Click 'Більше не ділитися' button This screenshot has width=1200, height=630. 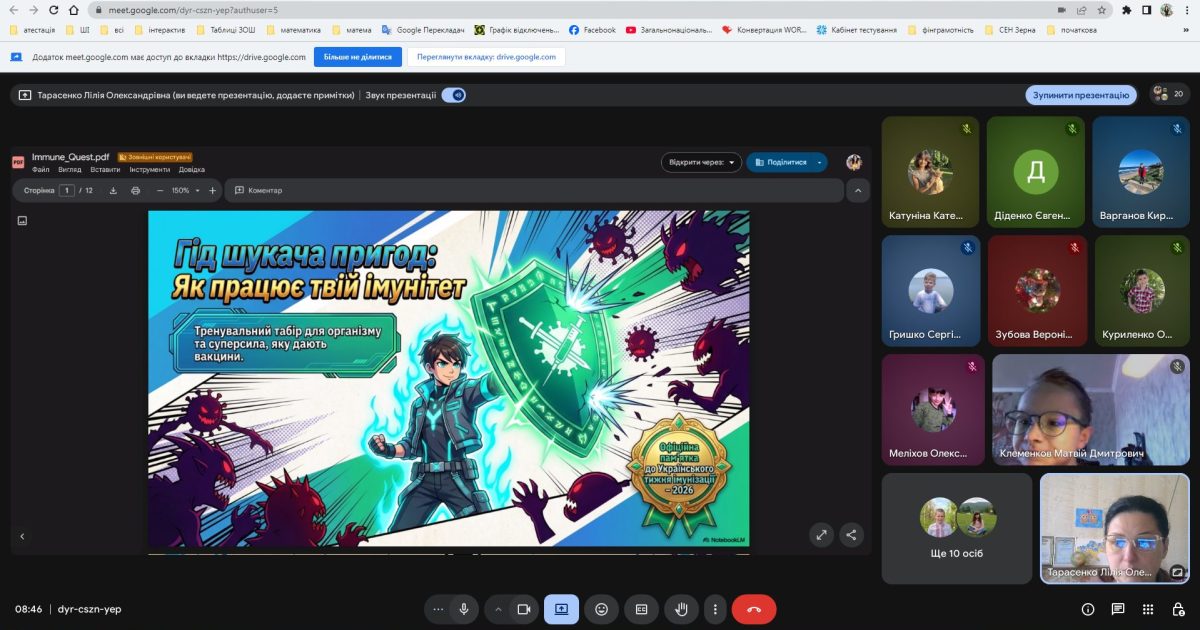(358, 57)
